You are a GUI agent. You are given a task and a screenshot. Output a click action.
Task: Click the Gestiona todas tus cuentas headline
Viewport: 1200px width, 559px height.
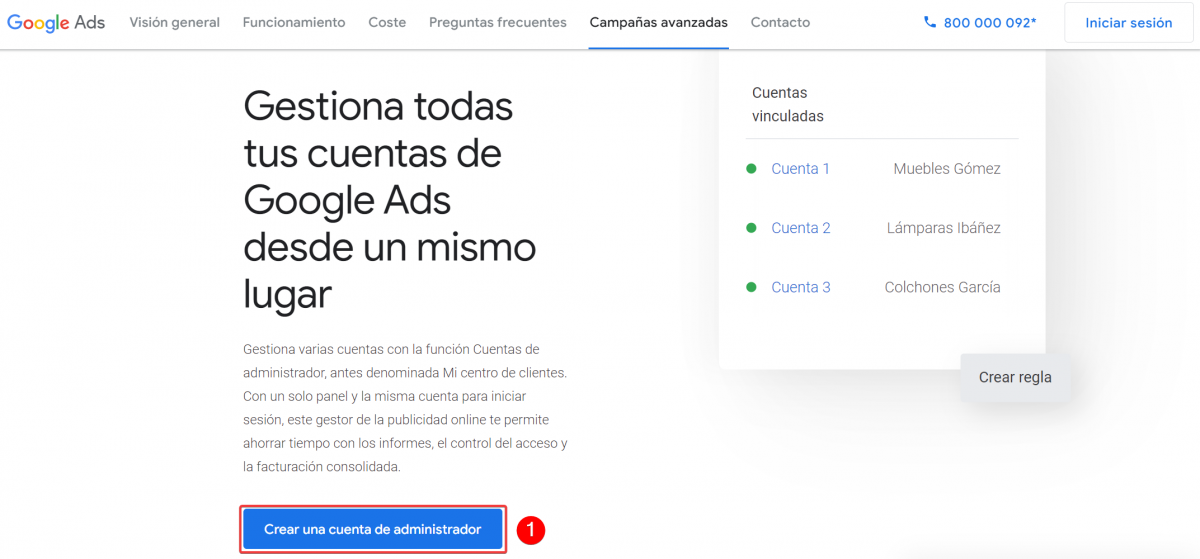pyautogui.click(x=390, y=200)
